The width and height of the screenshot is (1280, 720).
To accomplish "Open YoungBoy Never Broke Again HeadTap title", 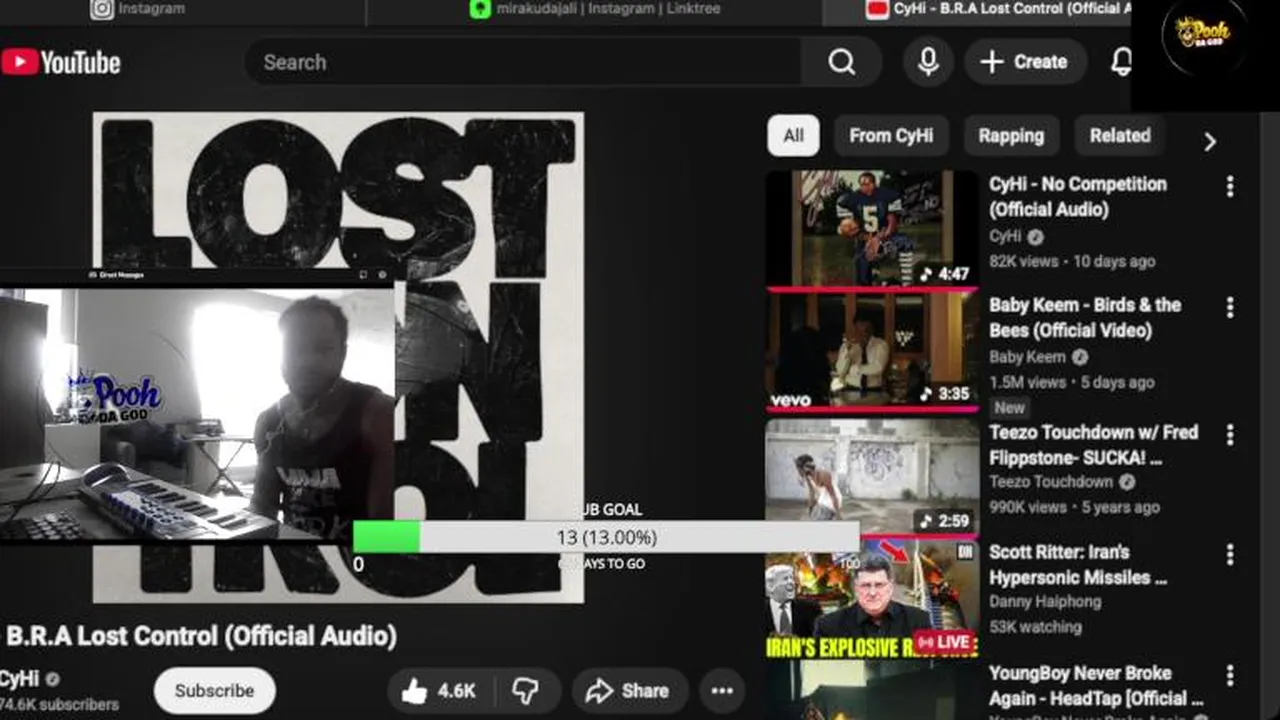I will tap(1096, 685).
